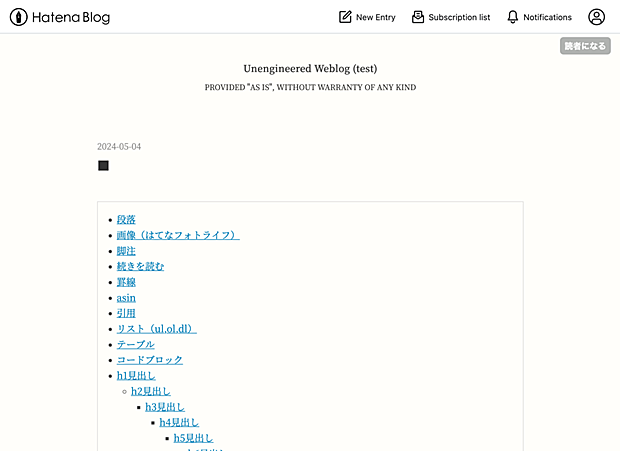Open the テーブル contents link

pyautogui.click(x=136, y=345)
